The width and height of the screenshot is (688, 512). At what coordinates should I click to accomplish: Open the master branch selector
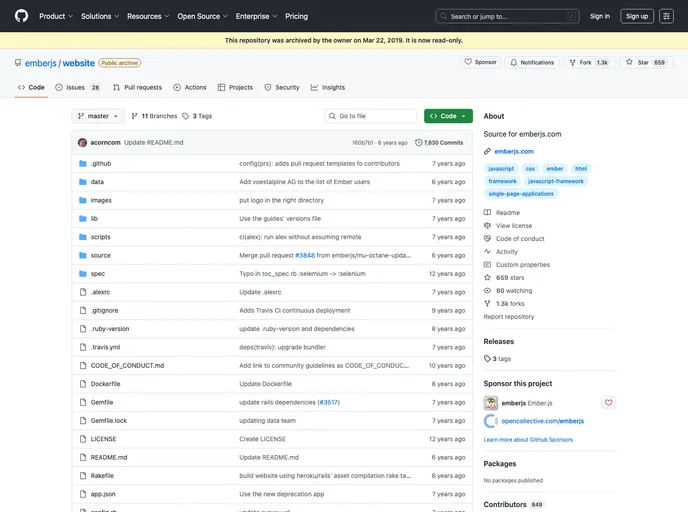pos(98,116)
